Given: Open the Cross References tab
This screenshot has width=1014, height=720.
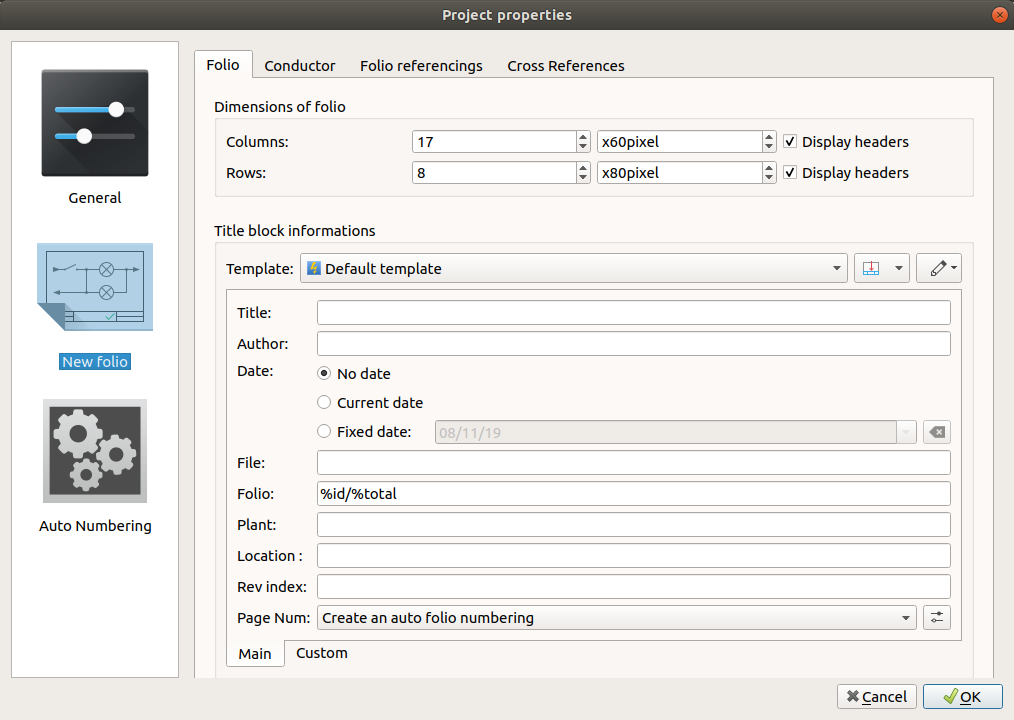Looking at the screenshot, I should click(x=566, y=66).
